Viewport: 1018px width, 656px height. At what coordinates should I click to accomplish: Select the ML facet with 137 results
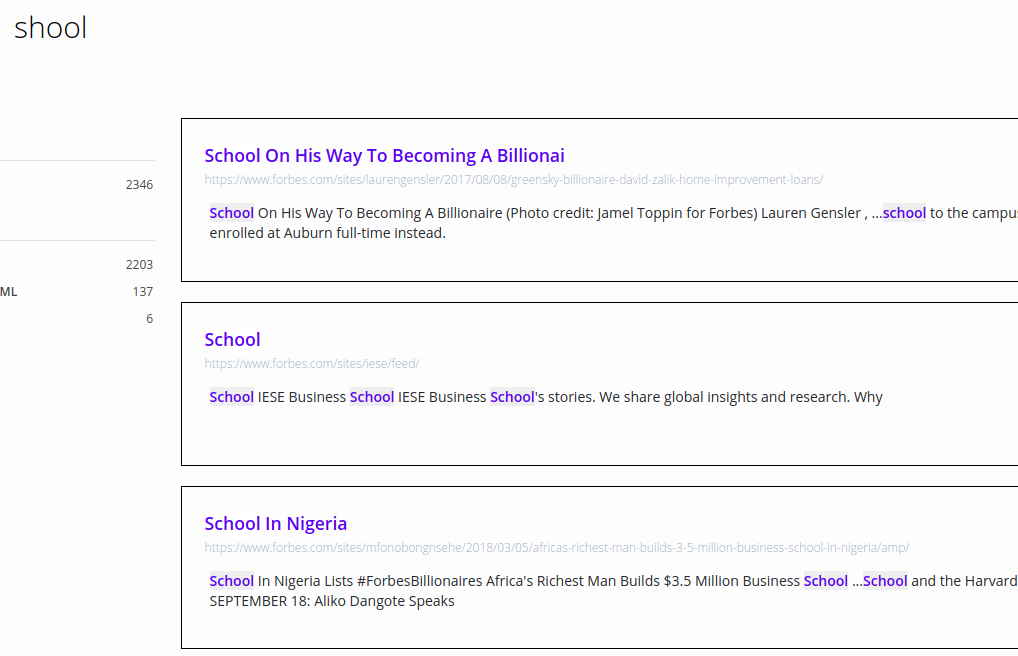[76, 292]
